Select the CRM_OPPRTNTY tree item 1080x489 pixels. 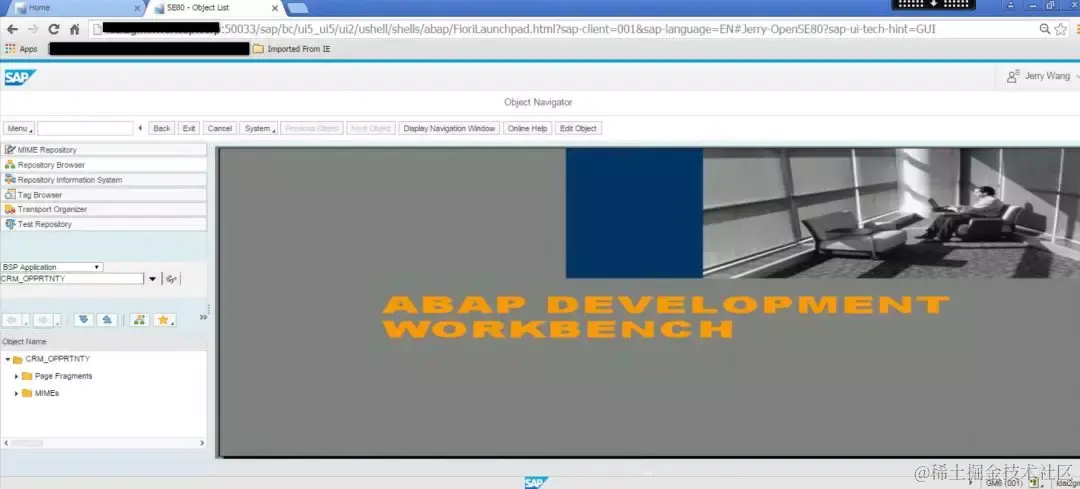click(x=58, y=359)
